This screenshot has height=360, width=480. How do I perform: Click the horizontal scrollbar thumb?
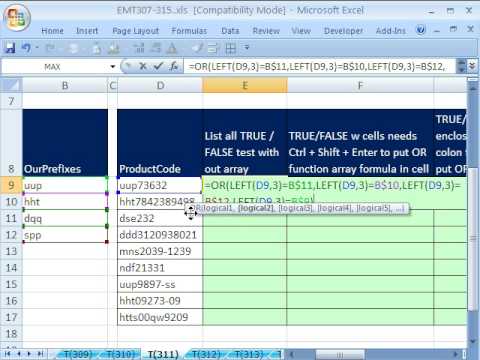[x=340, y=354]
